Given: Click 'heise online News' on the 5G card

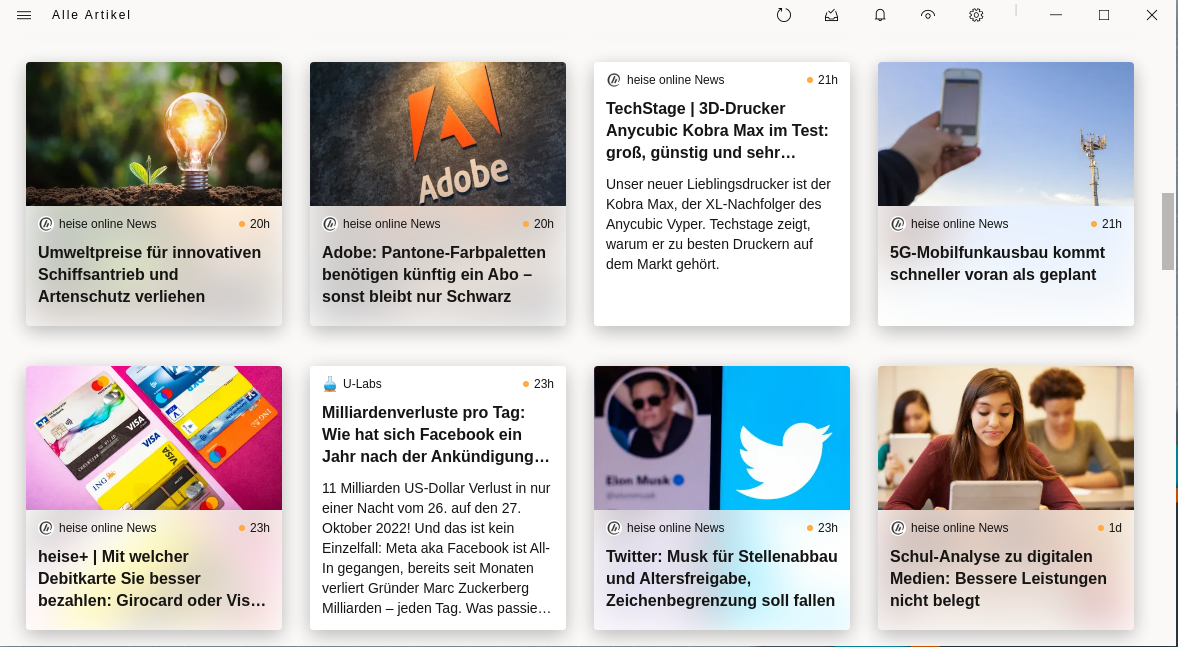Looking at the screenshot, I should click(x=960, y=224).
